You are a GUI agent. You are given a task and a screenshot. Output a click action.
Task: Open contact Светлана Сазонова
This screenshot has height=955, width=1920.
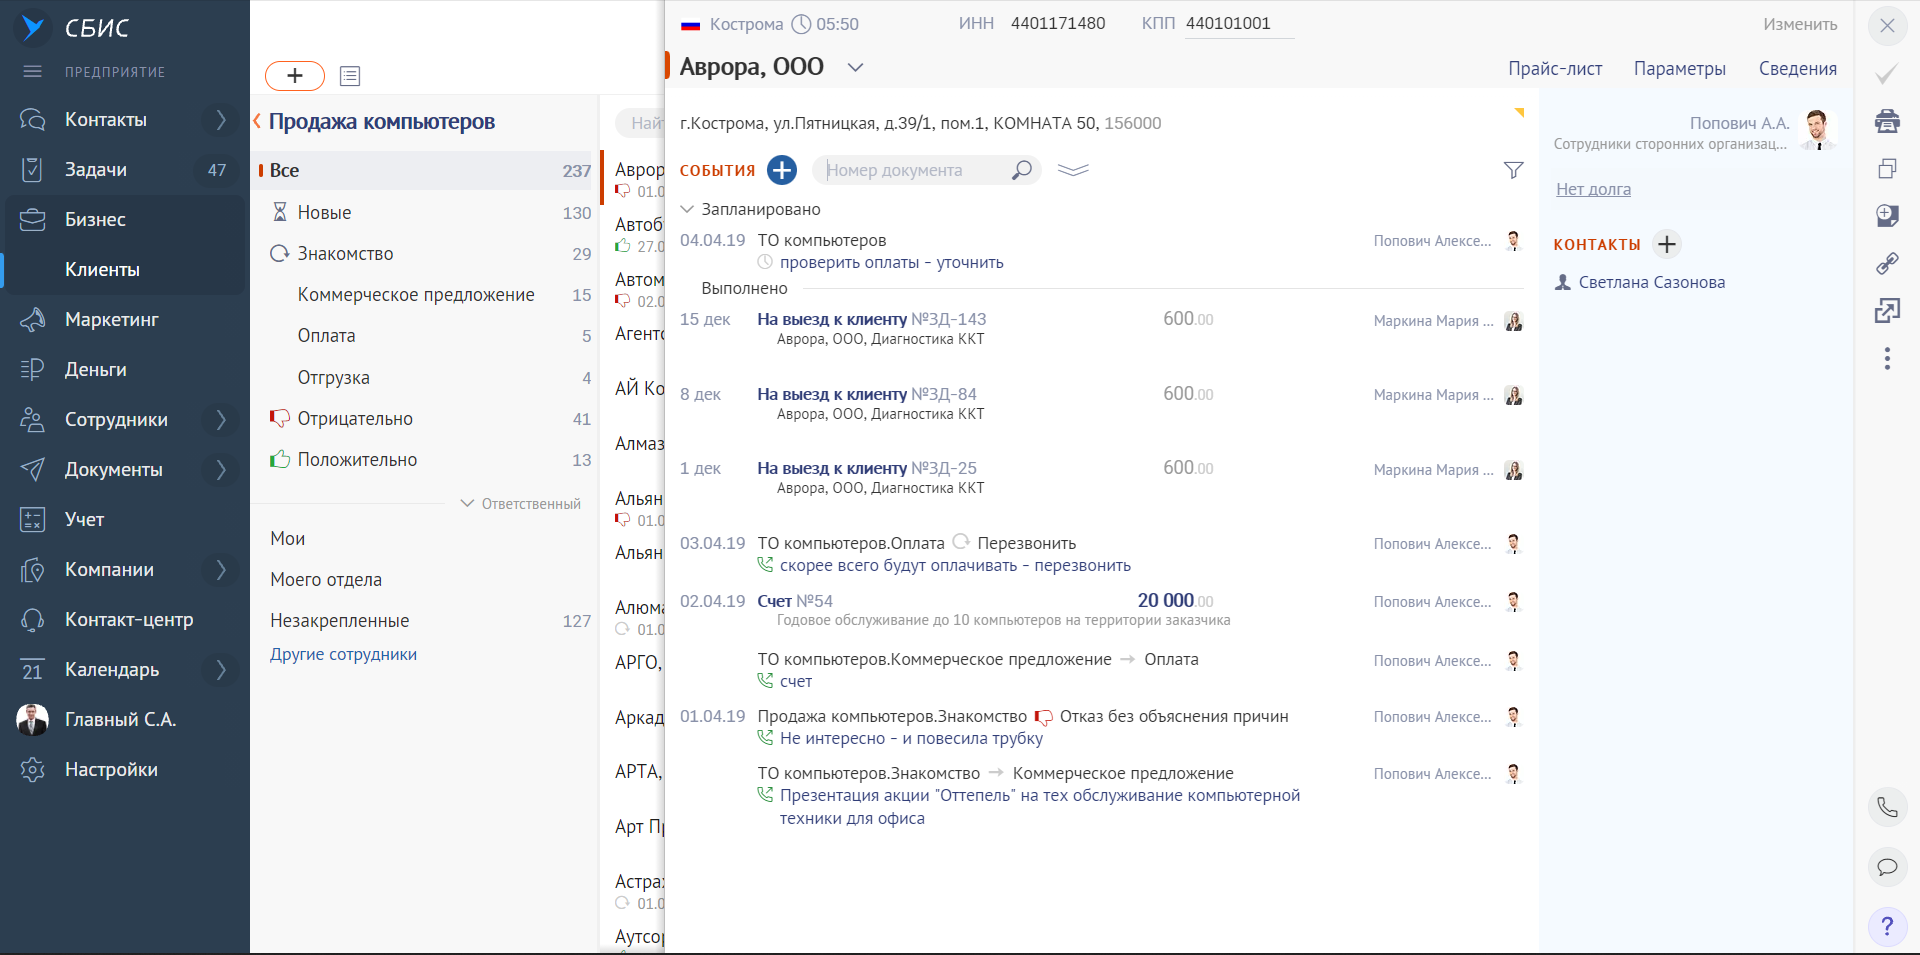[1652, 283]
